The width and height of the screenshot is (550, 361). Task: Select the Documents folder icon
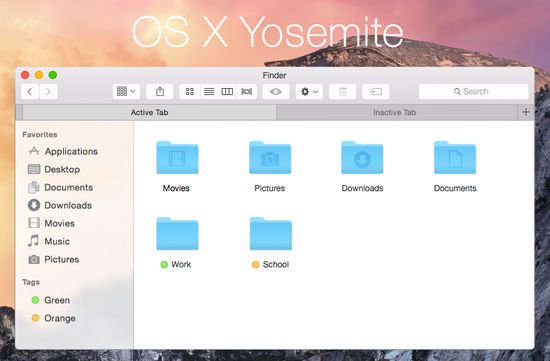[x=455, y=158]
